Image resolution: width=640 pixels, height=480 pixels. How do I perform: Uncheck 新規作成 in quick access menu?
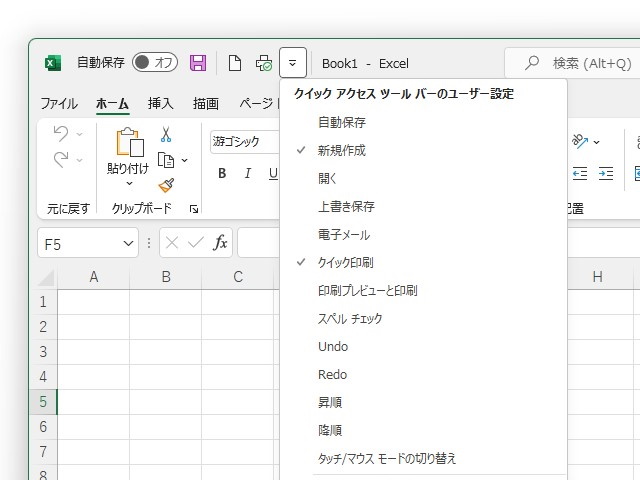424,151
